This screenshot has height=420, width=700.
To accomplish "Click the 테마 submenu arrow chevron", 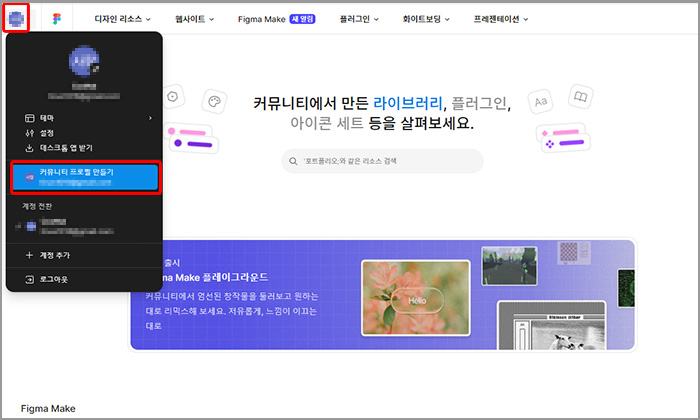I will coord(150,118).
